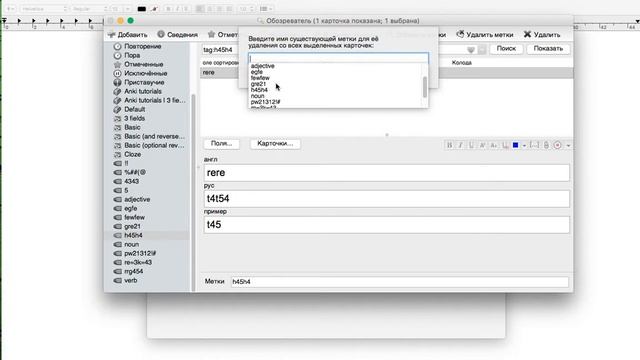This screenshot has height=360, width=640.
Task: Click the Показать button
Action: pos(548,49)
